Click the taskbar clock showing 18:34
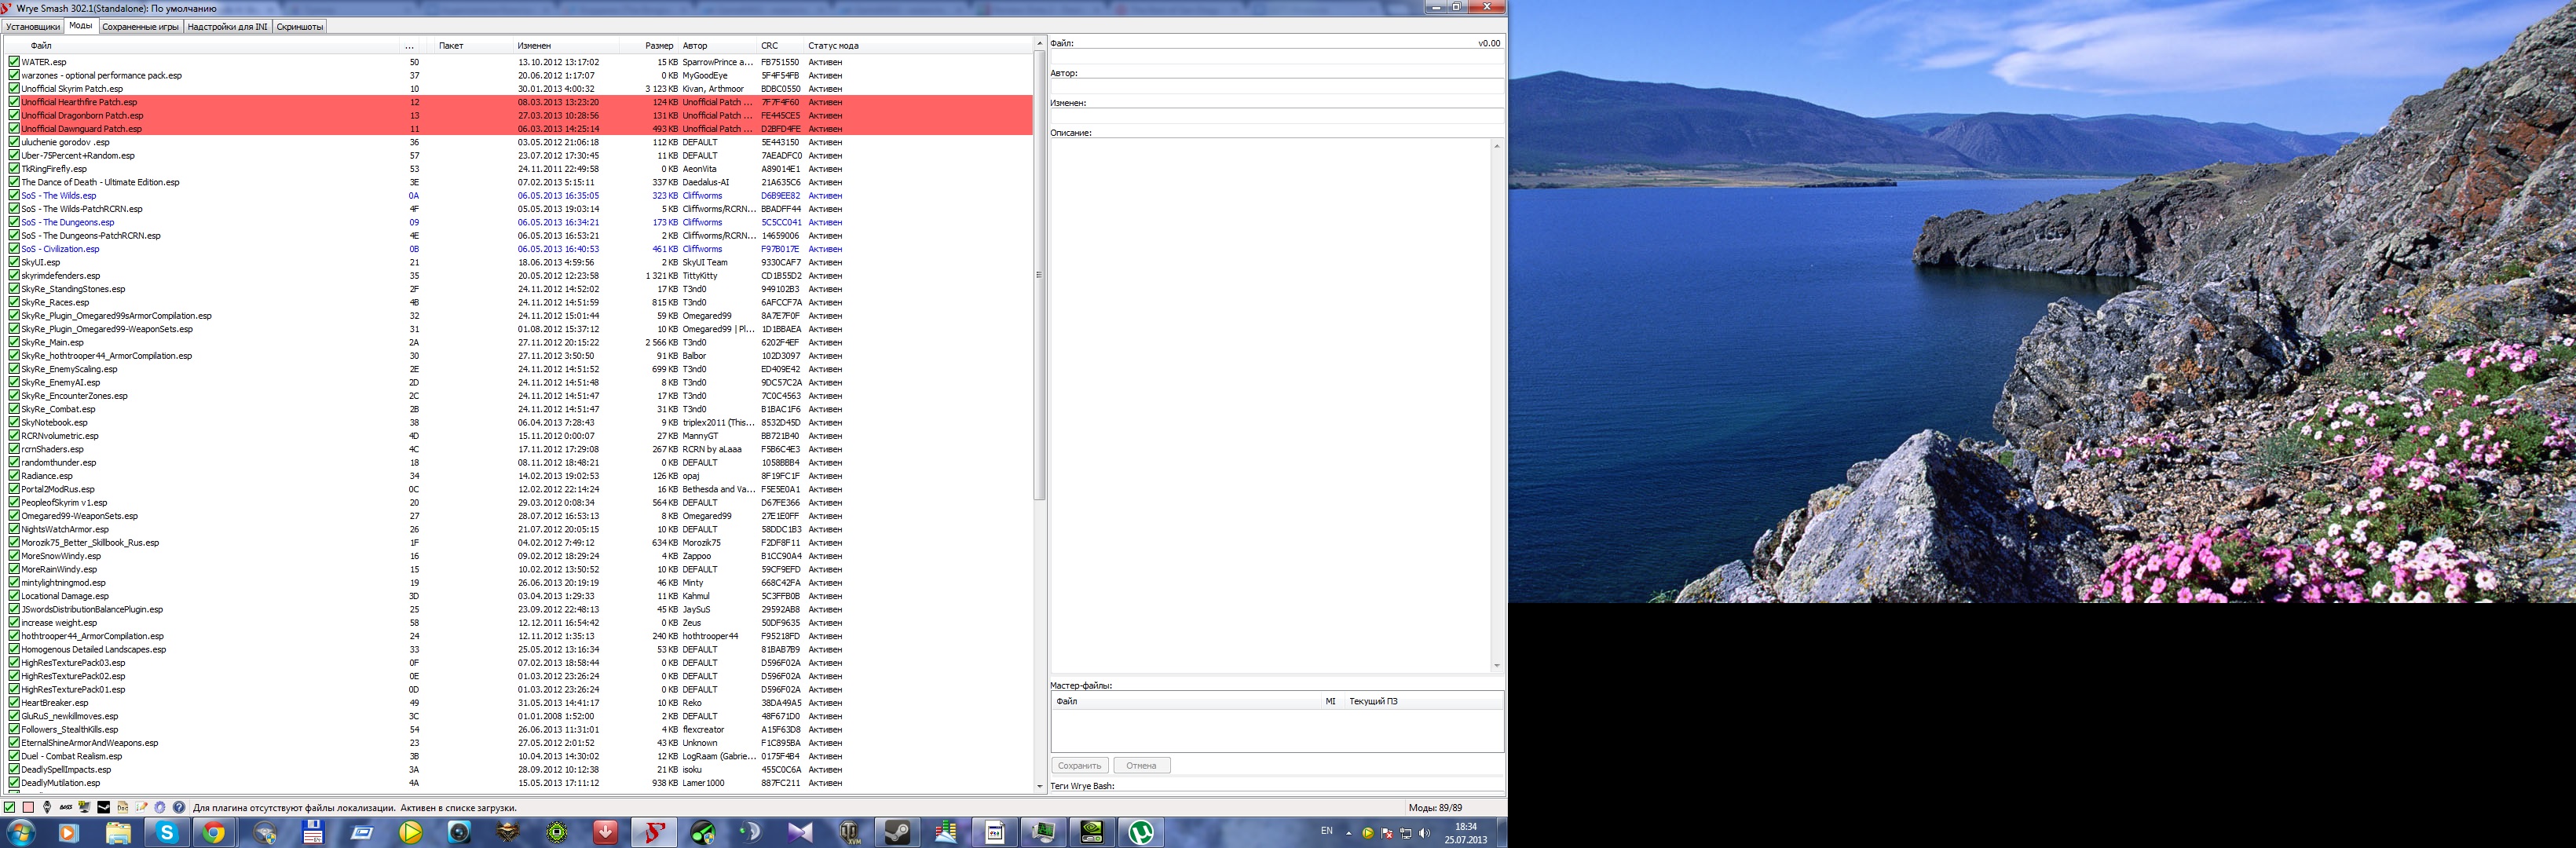Screen dimensions: 2576x848 [1465, 833]
